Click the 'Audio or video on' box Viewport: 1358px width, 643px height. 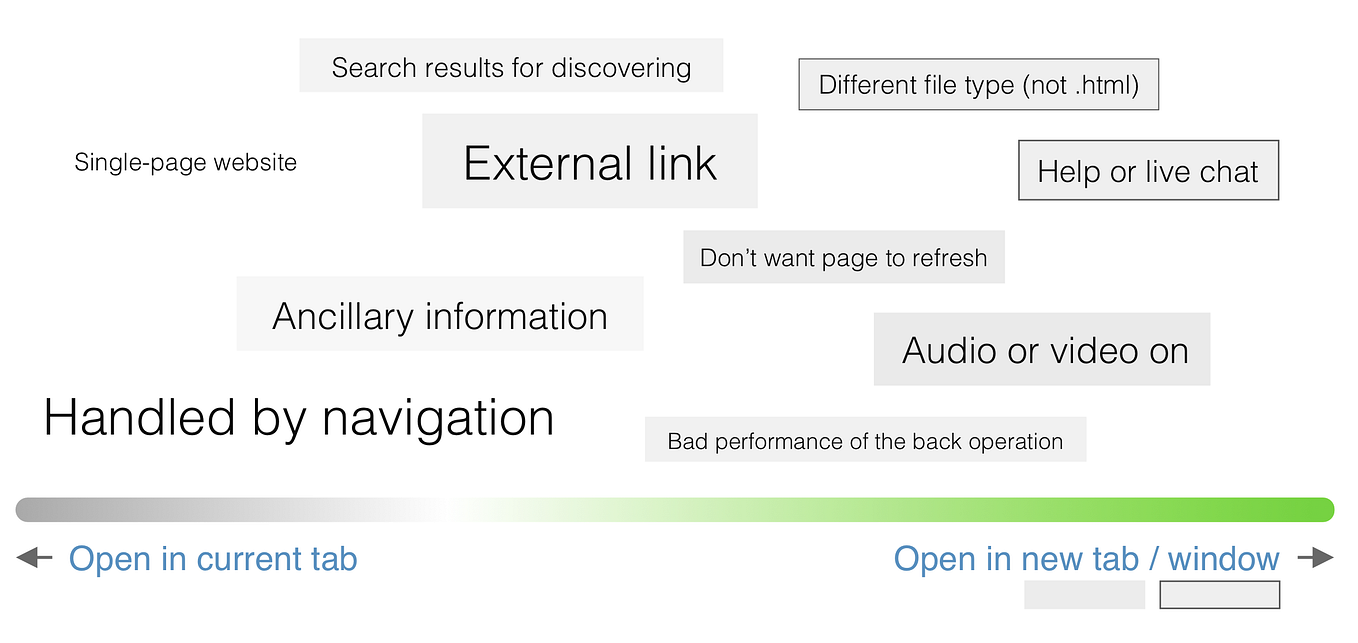(1042, 349)
